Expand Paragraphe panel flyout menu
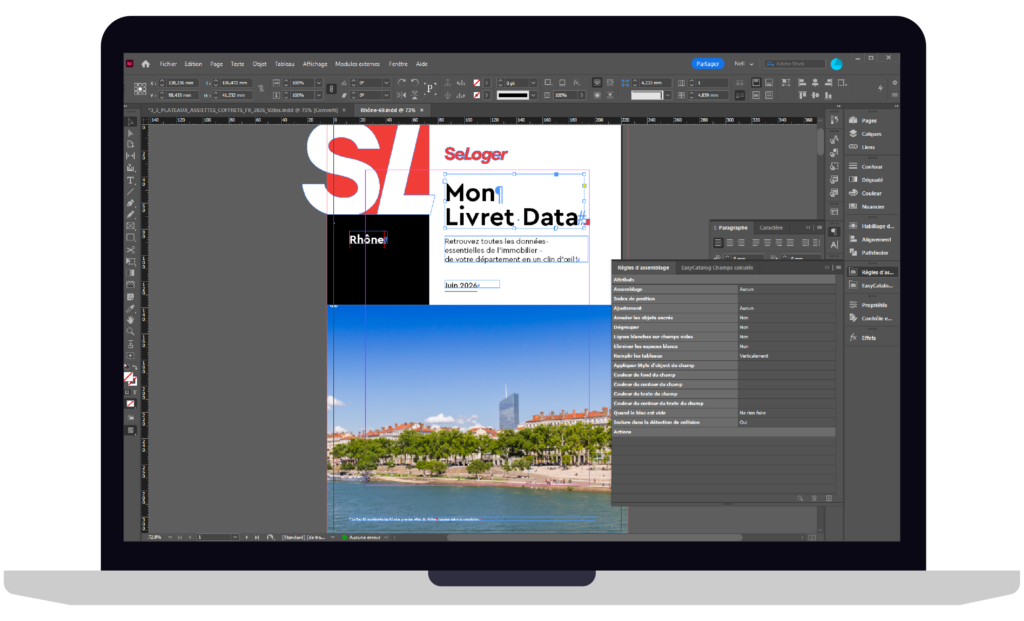Image resolution: width=1024 pixels, height=621 pixels. pos(820,227)
